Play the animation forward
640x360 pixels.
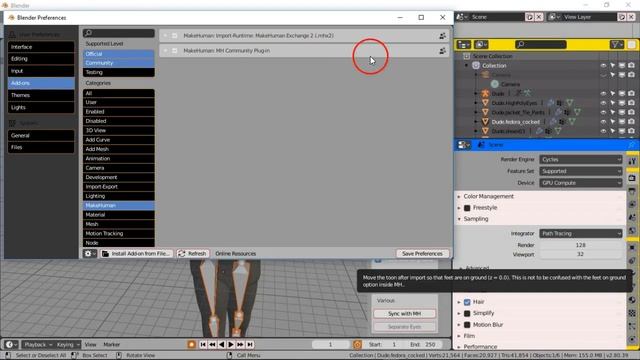coord(231,344)
